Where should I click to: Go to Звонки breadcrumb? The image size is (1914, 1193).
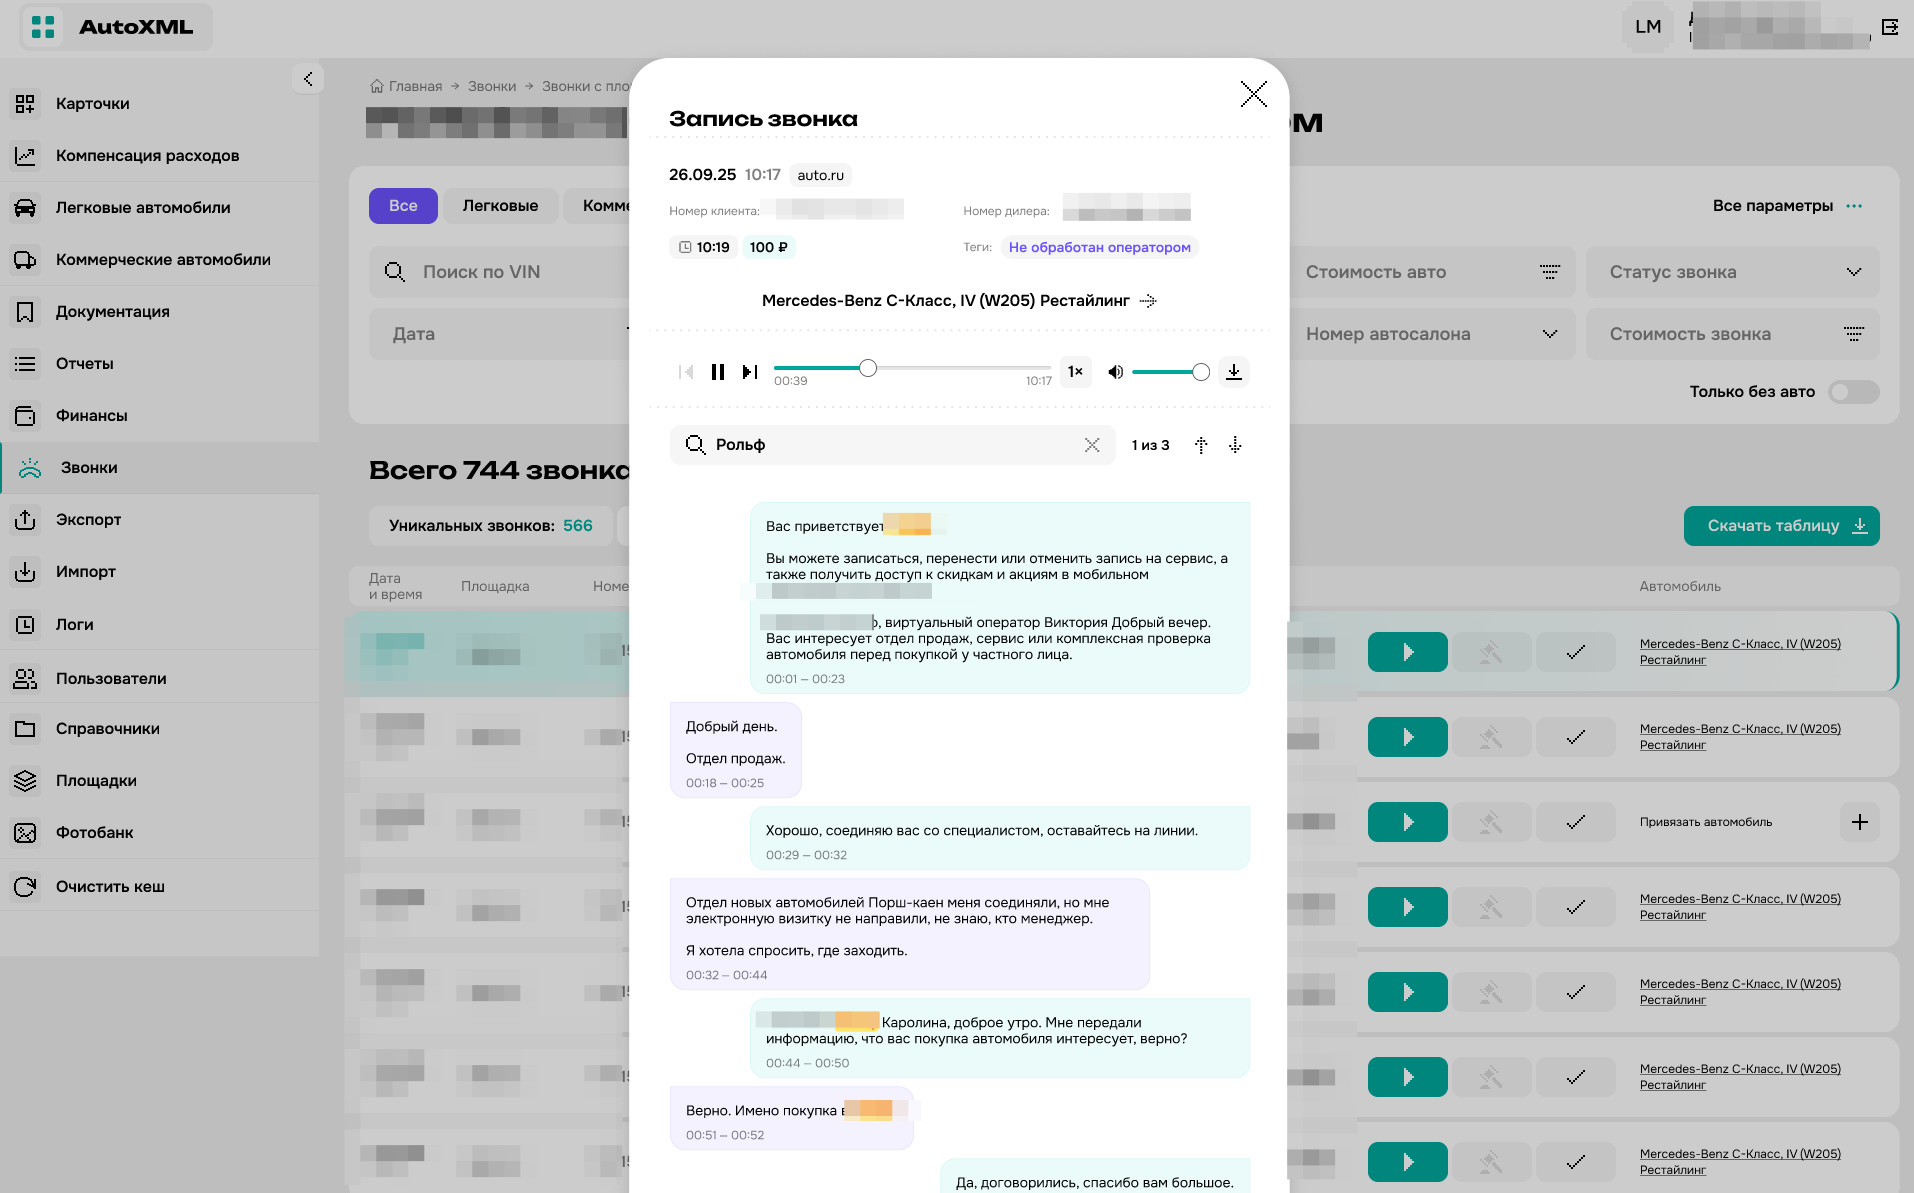[492, 86]
